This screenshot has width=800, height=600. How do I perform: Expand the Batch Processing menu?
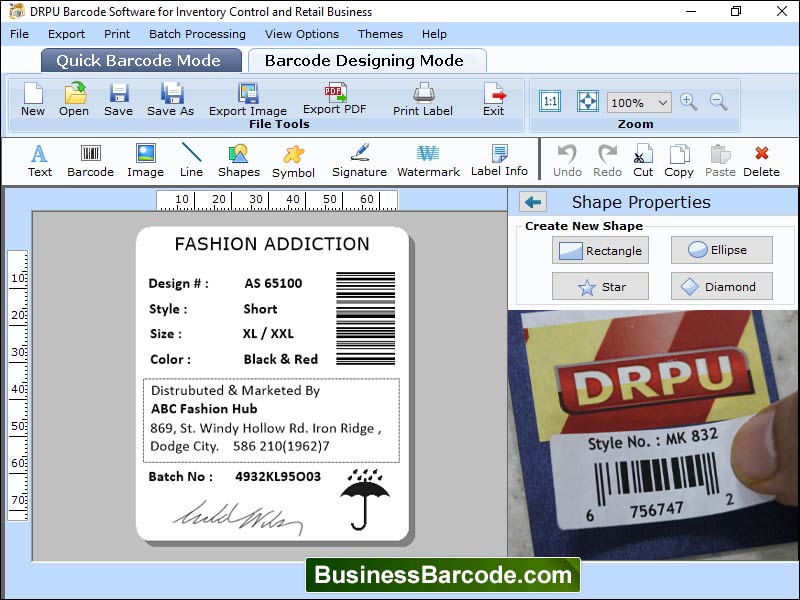pos(196,33)
